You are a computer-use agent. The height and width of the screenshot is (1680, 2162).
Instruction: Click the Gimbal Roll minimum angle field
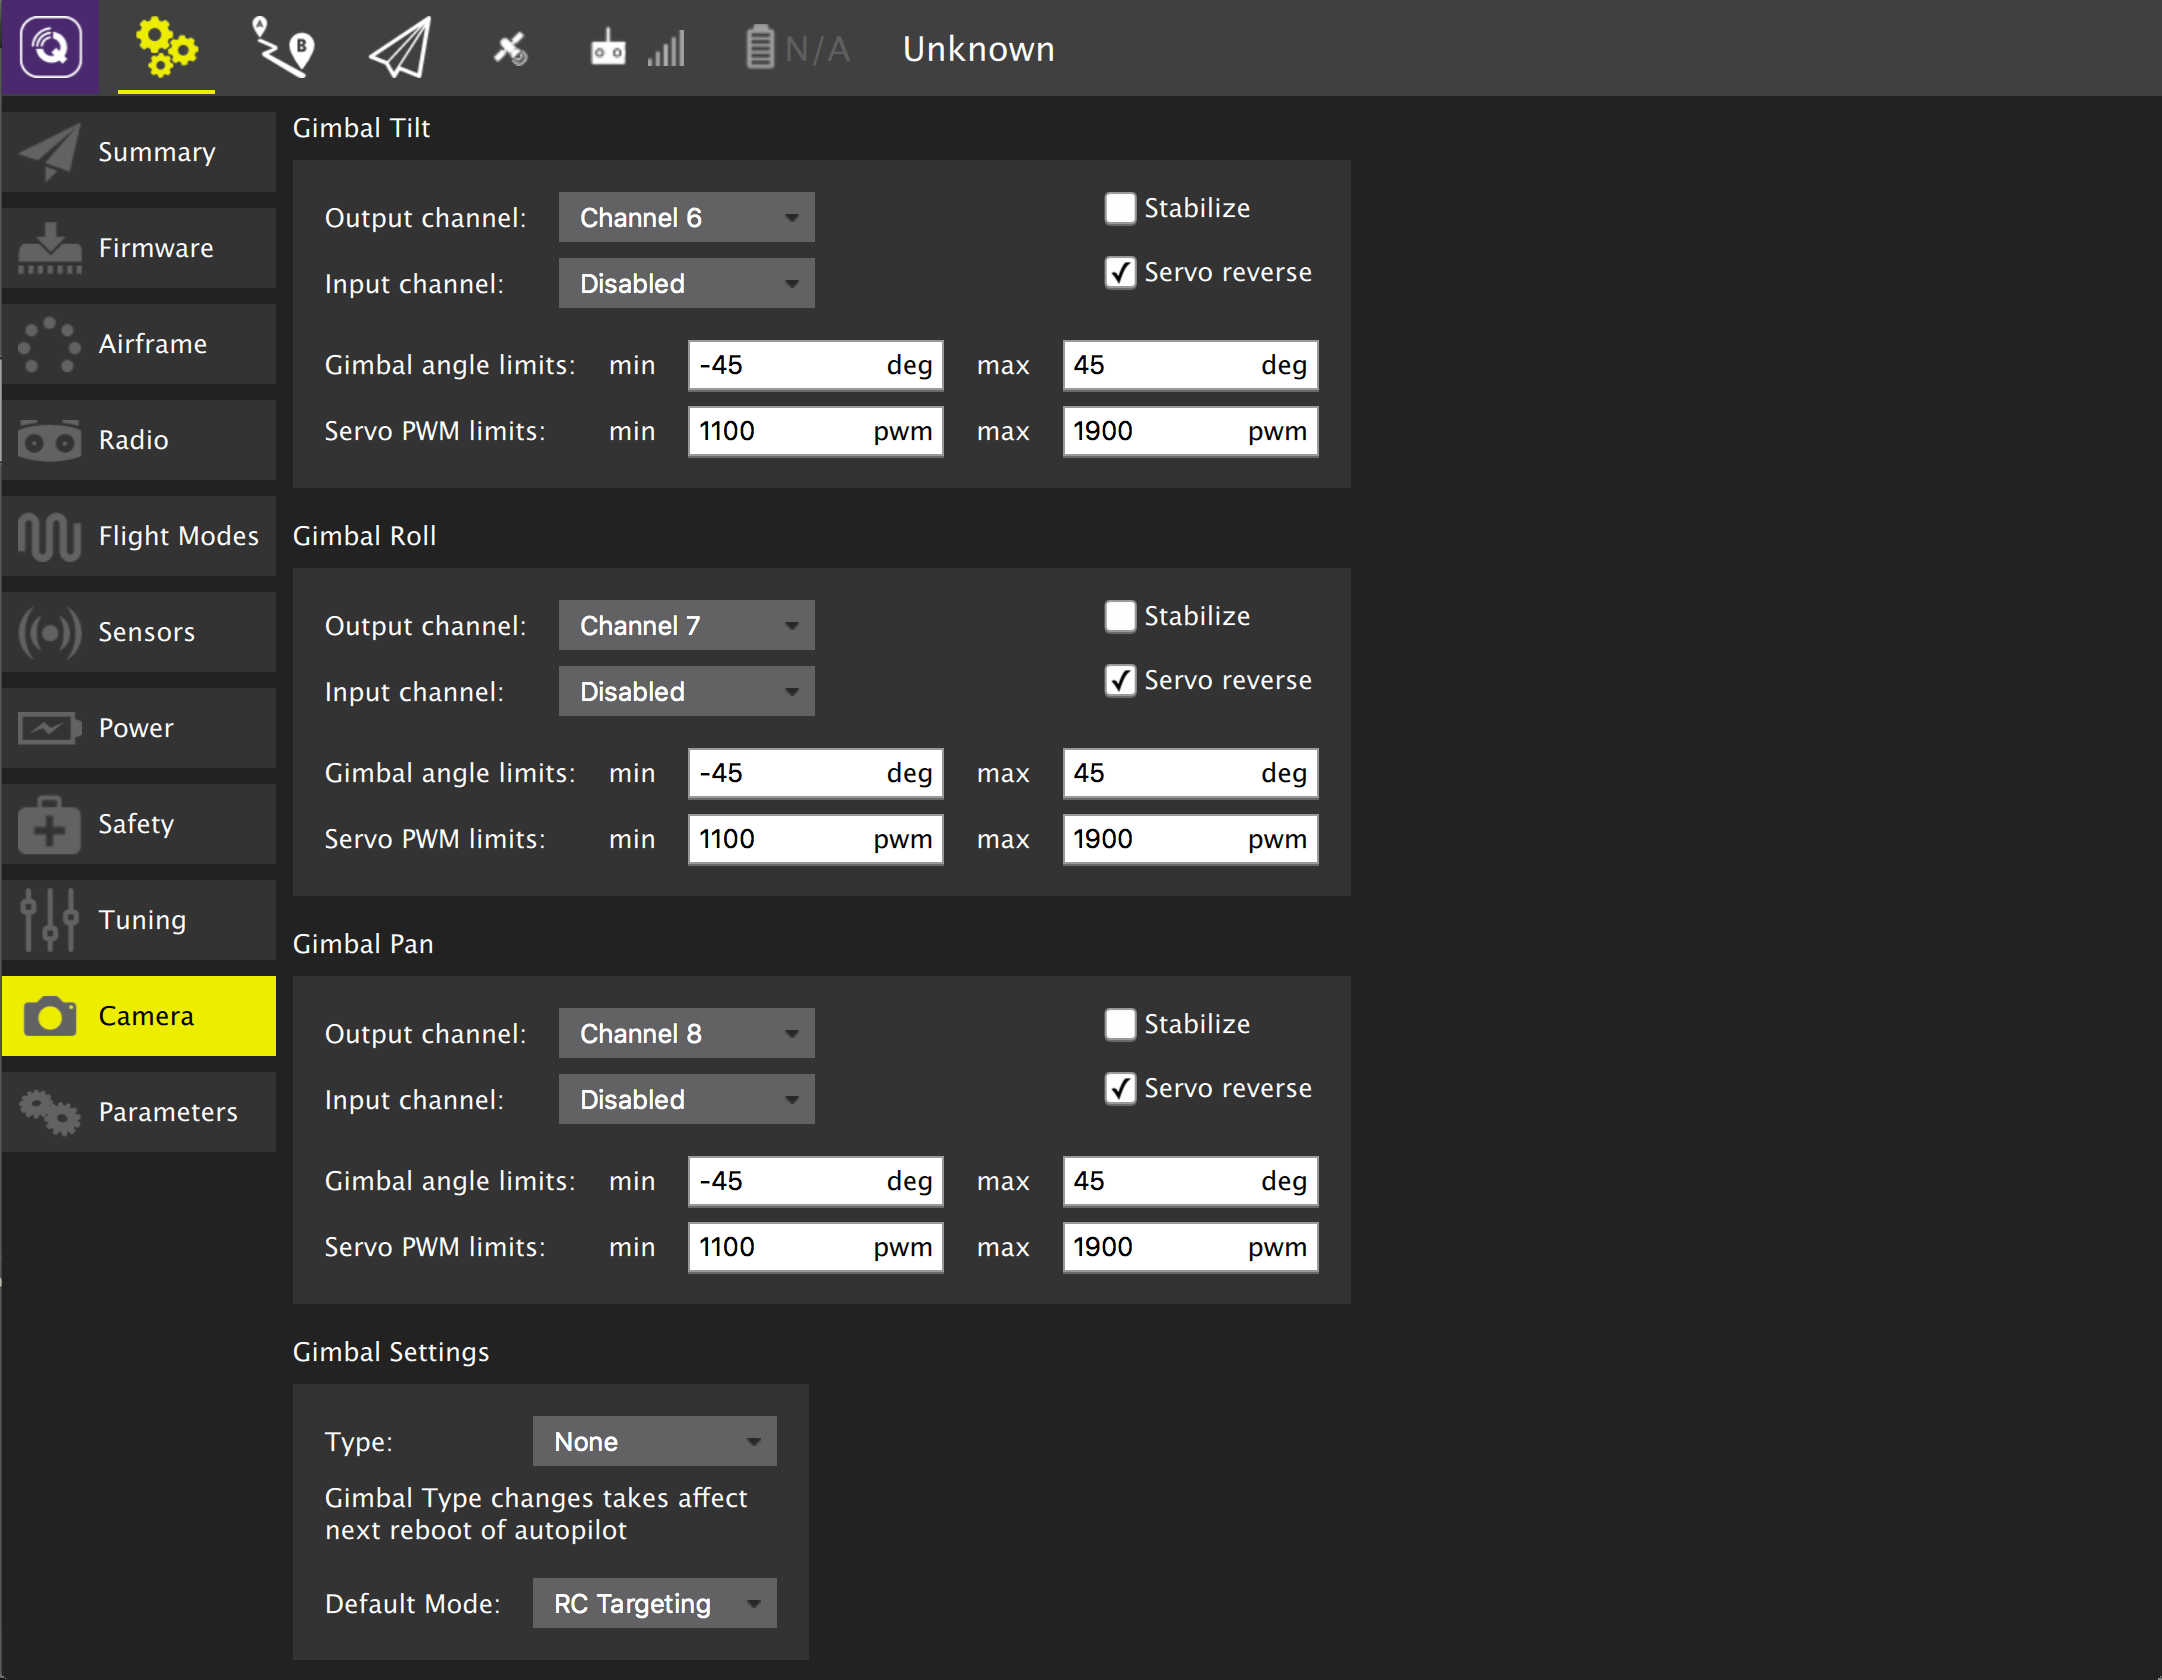pos(815,772)
